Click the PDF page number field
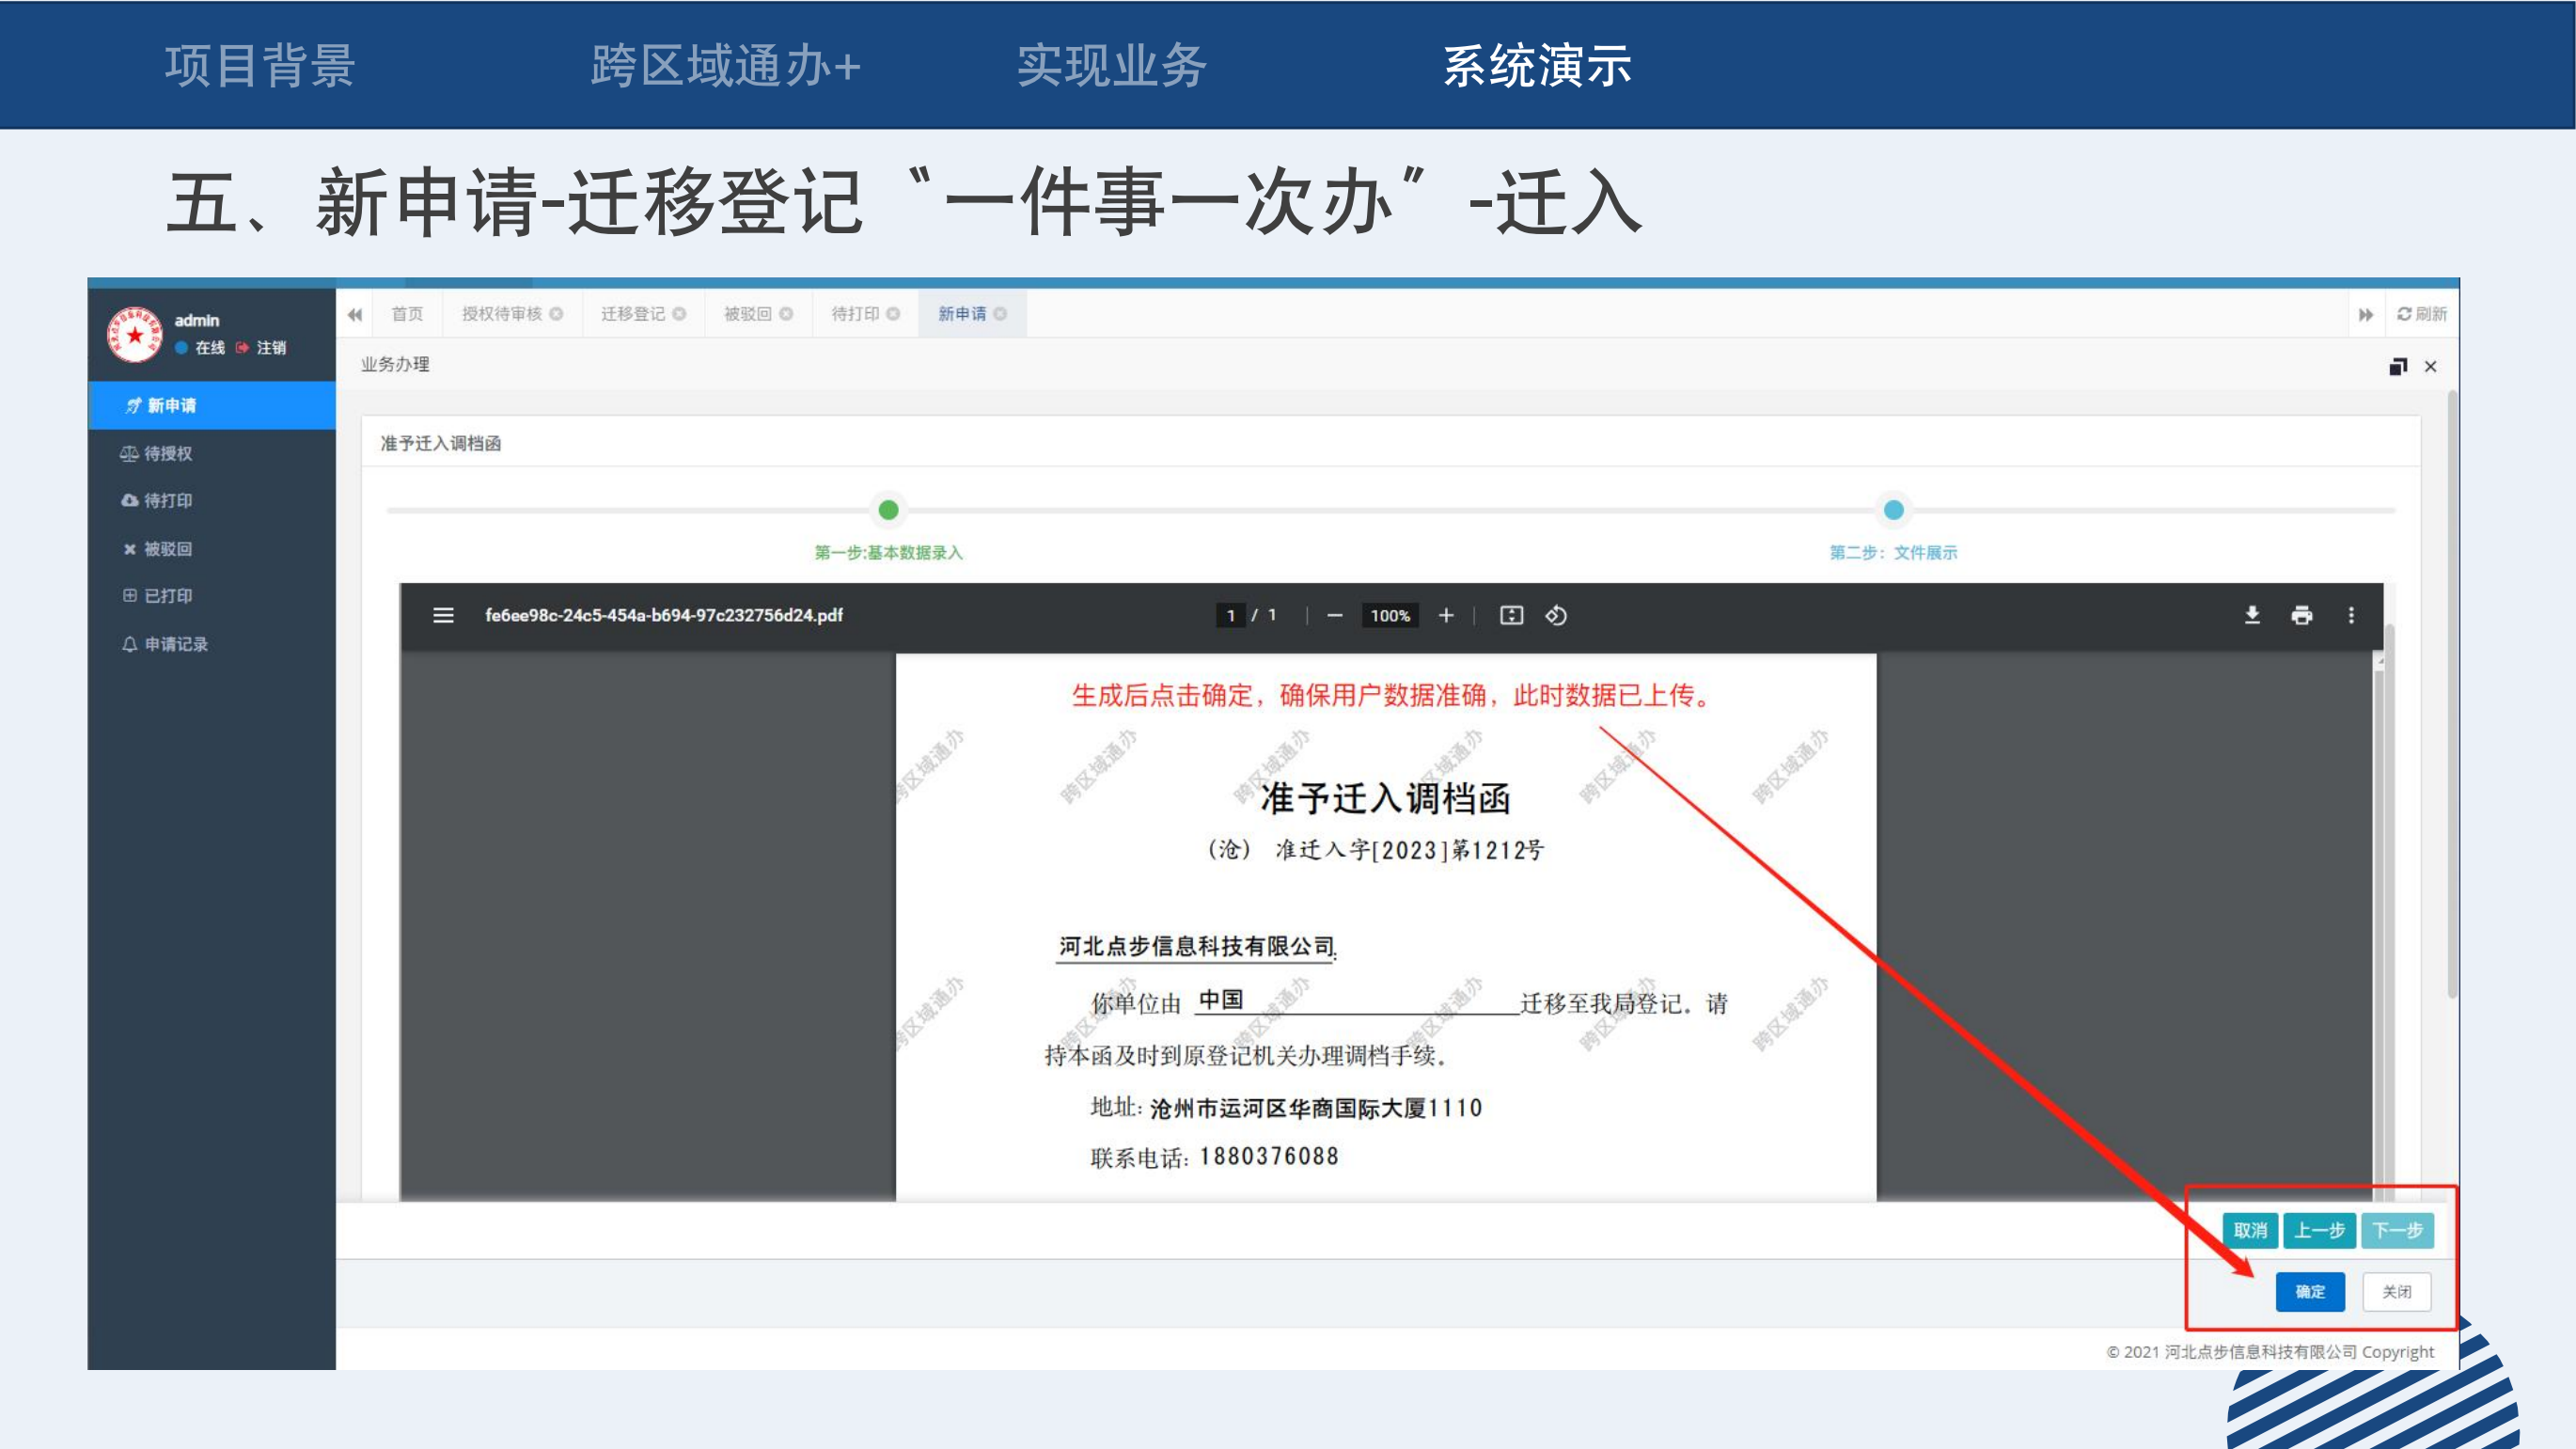 [x=1230, y=615]
